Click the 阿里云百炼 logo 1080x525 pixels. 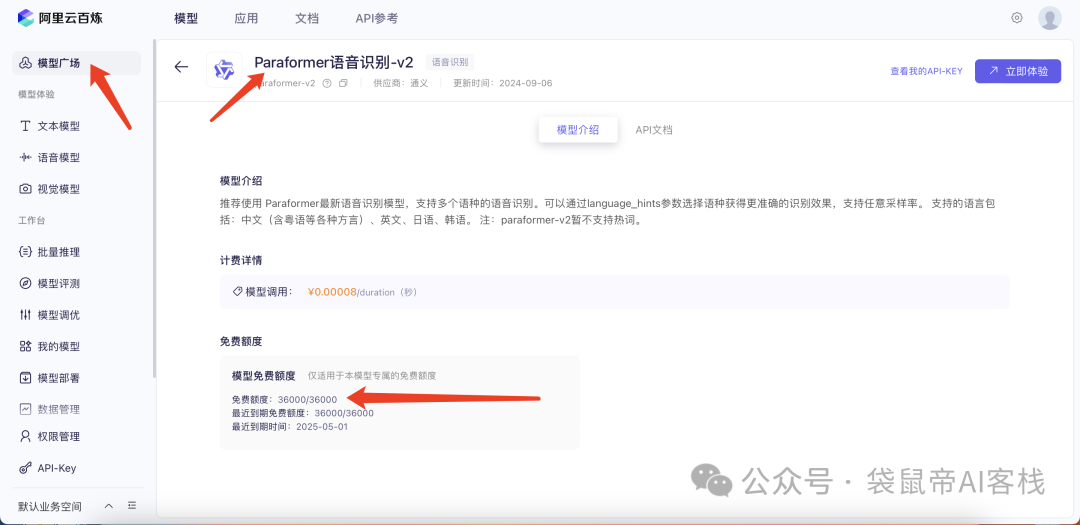coord(60,18)
